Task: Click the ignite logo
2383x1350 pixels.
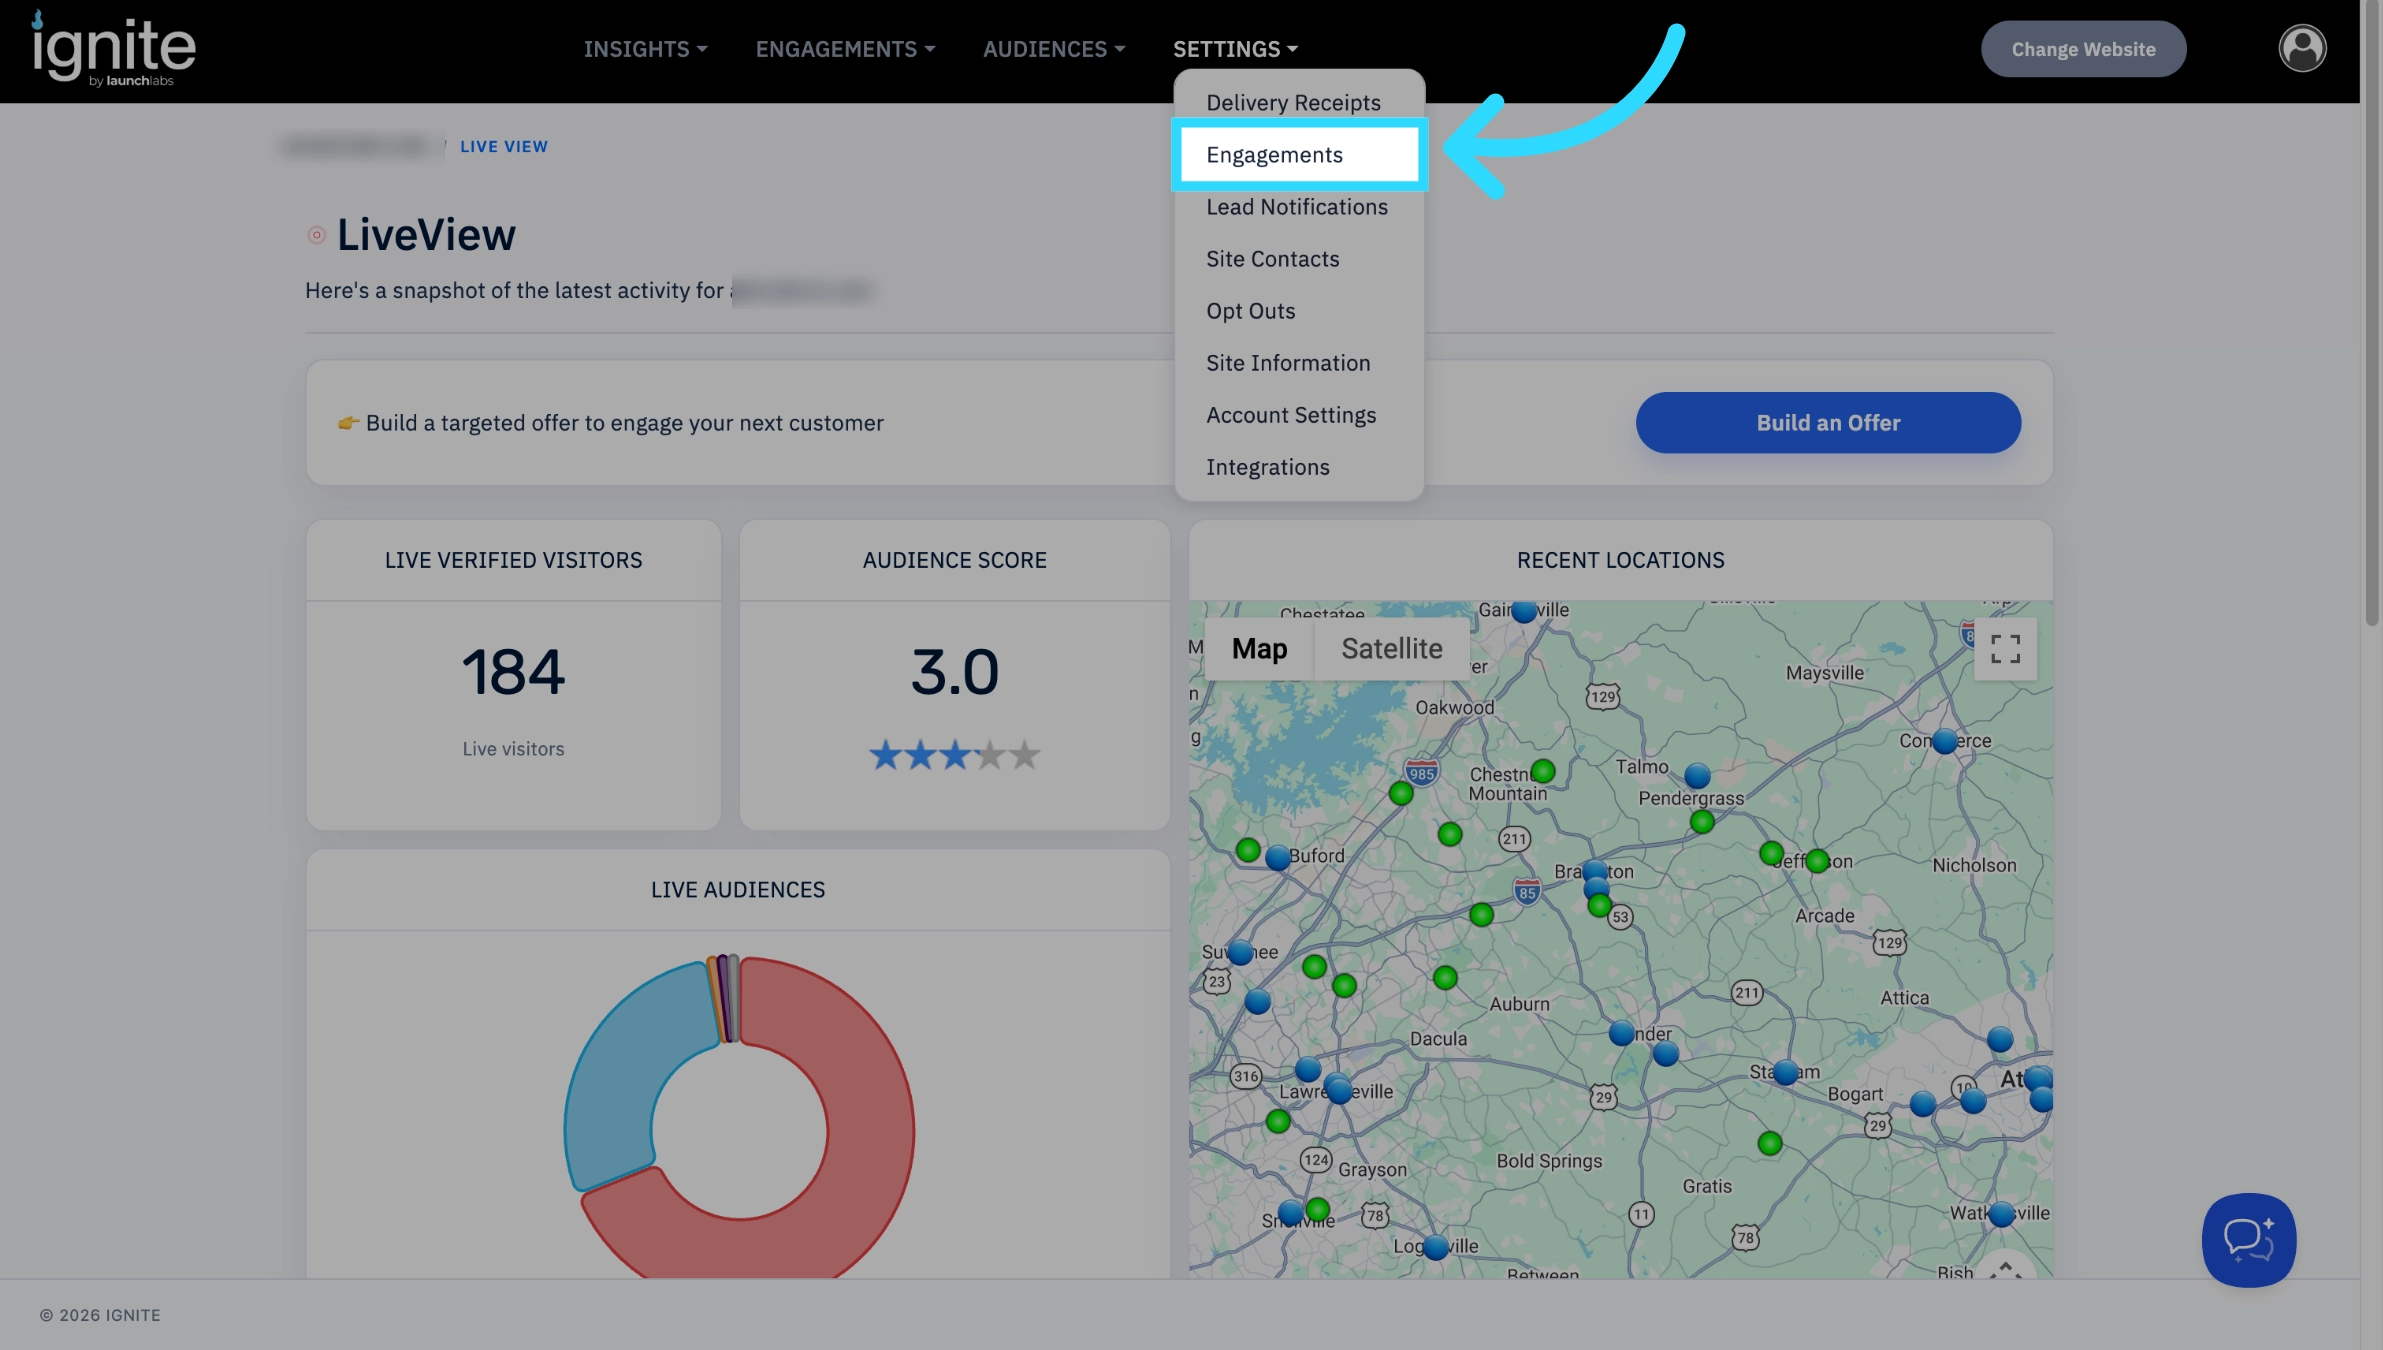Action: [113, 48]
